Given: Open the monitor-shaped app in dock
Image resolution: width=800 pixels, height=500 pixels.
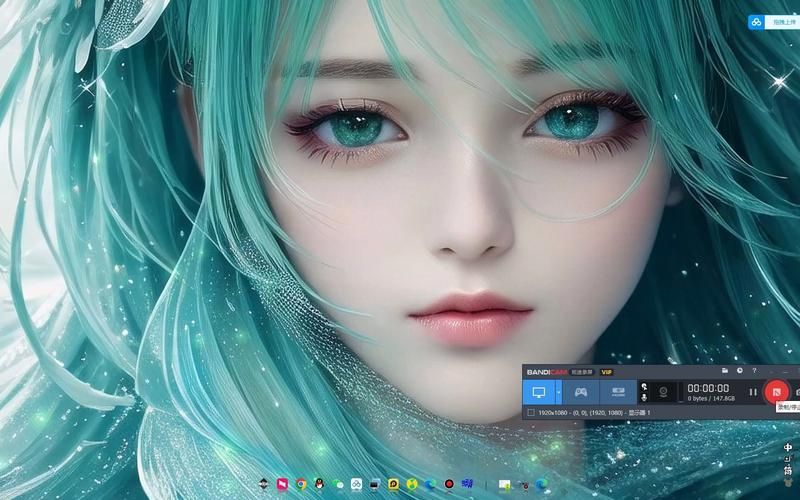Looking at the screenshot, I should pyautogui.click(x=375, y=484).
